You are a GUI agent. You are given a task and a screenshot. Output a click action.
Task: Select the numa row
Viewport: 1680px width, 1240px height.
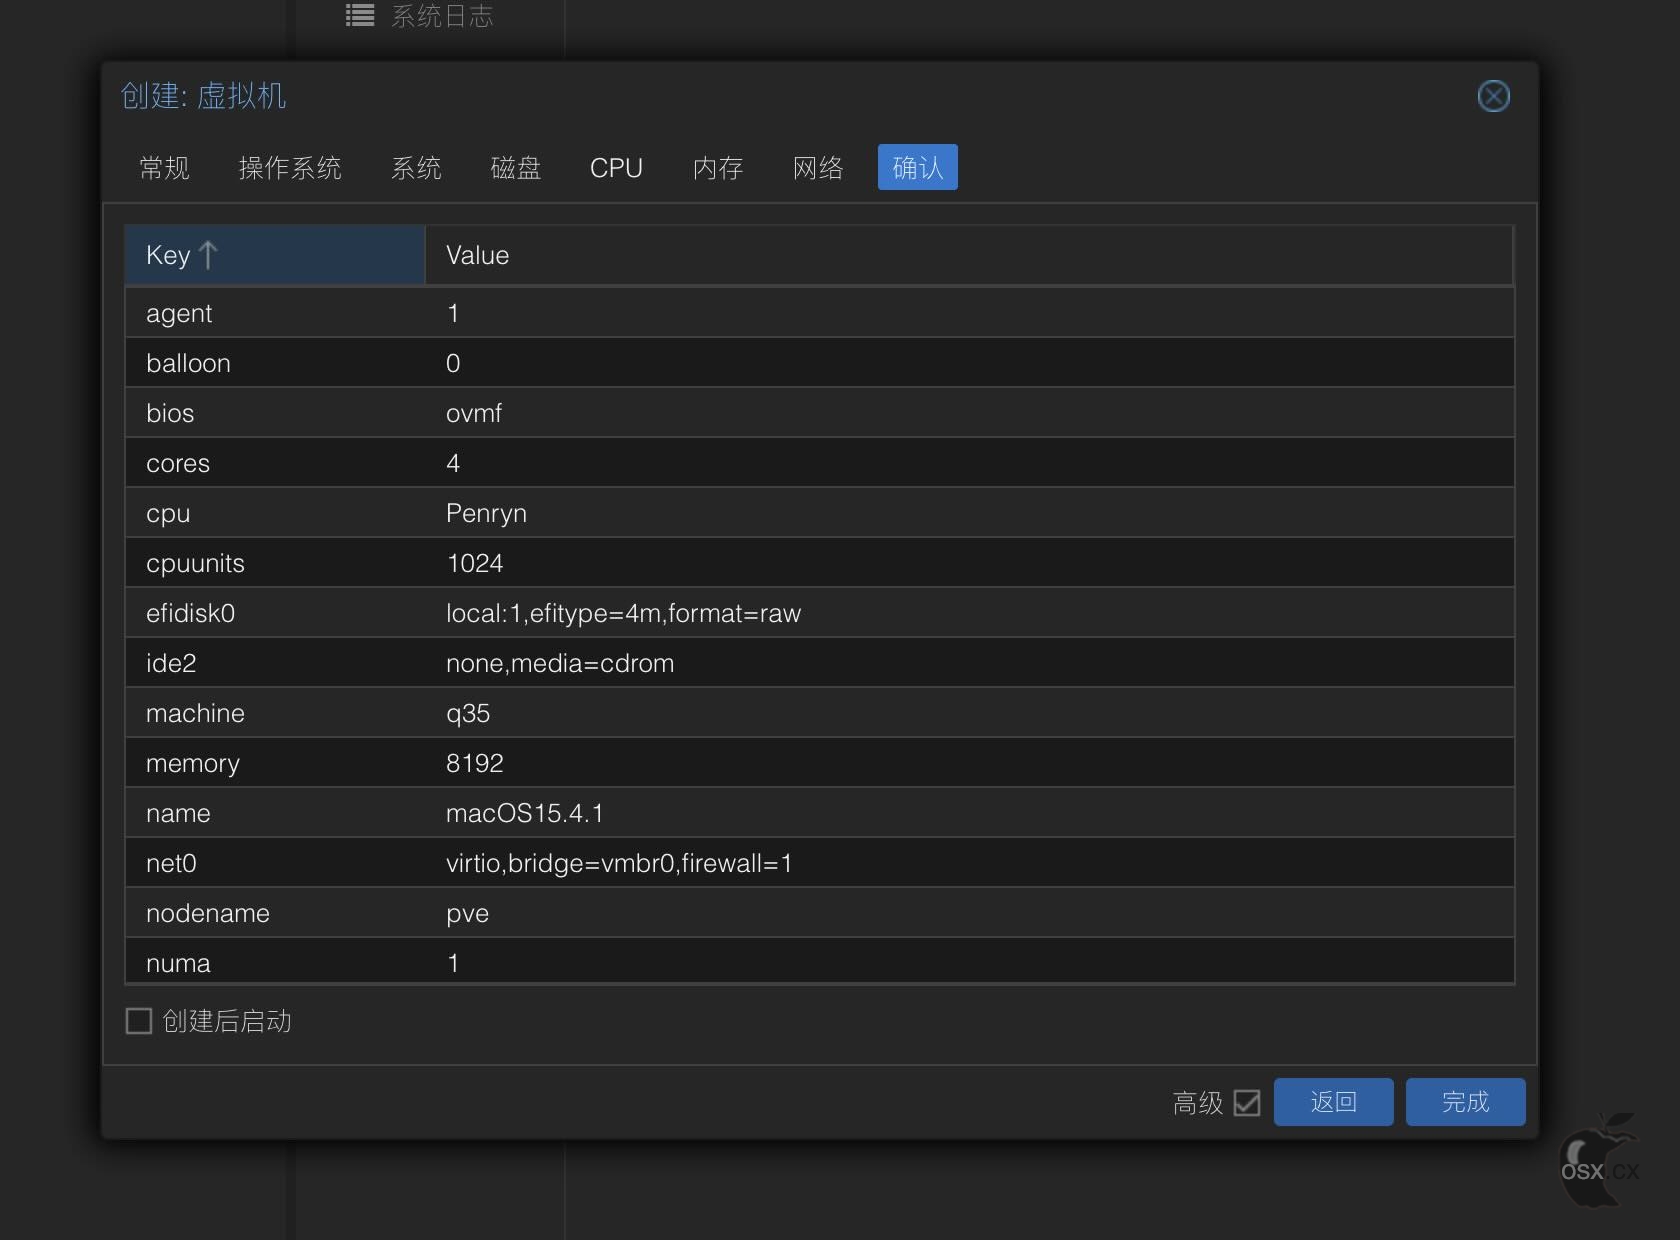[x=819, y=962]
